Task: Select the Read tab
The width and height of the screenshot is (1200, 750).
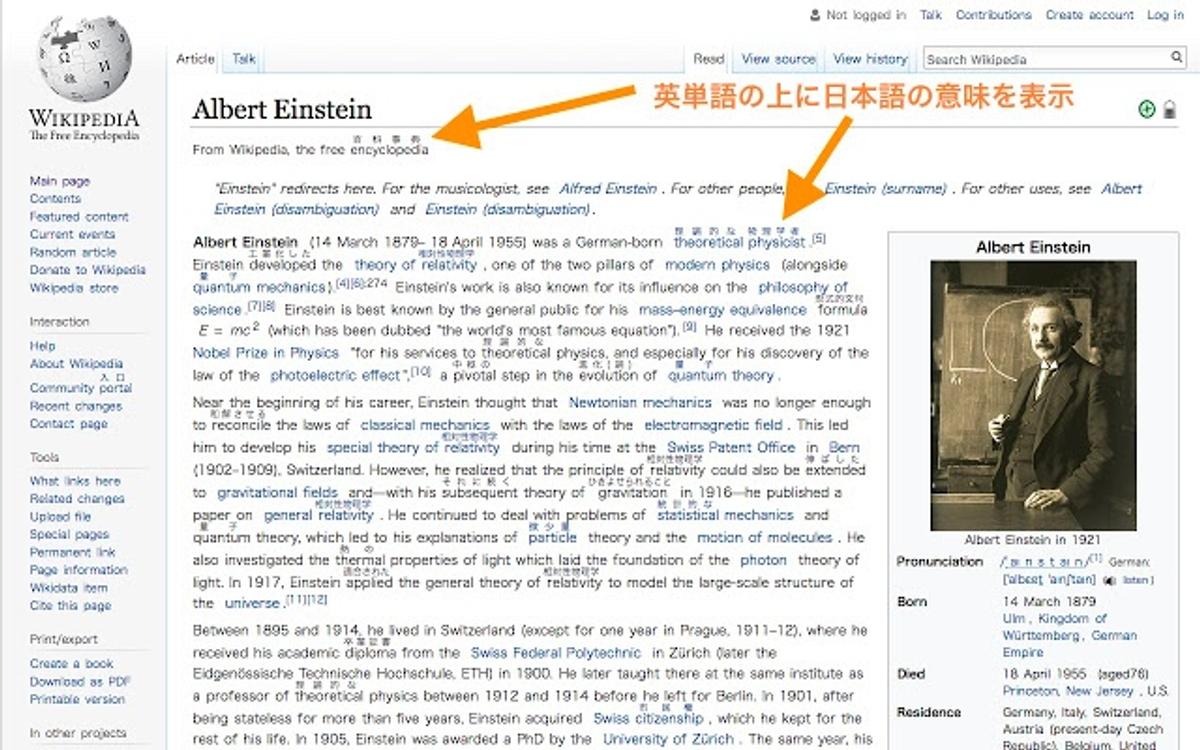Action: pos(709,59)
